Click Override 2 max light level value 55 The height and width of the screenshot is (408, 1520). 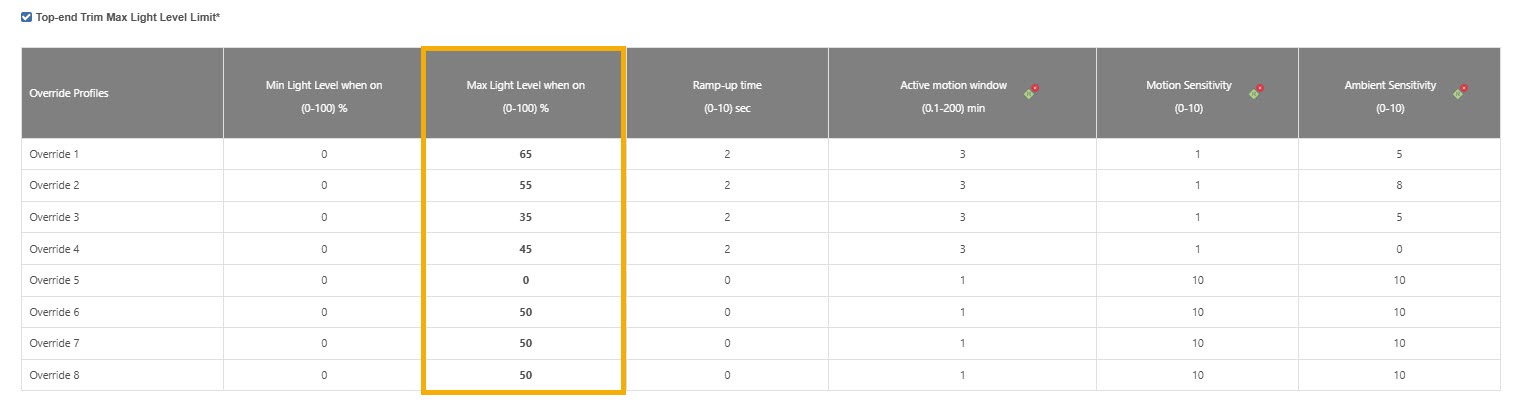tap(525, 186)
